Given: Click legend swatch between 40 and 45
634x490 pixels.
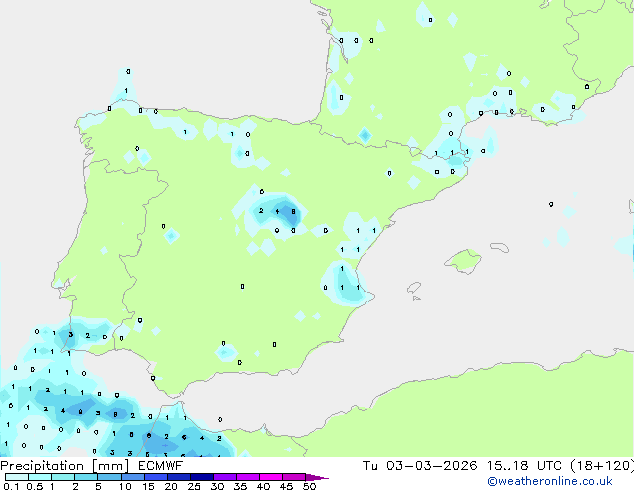Looking at the screenshot, I should click(x=271, y=477).
